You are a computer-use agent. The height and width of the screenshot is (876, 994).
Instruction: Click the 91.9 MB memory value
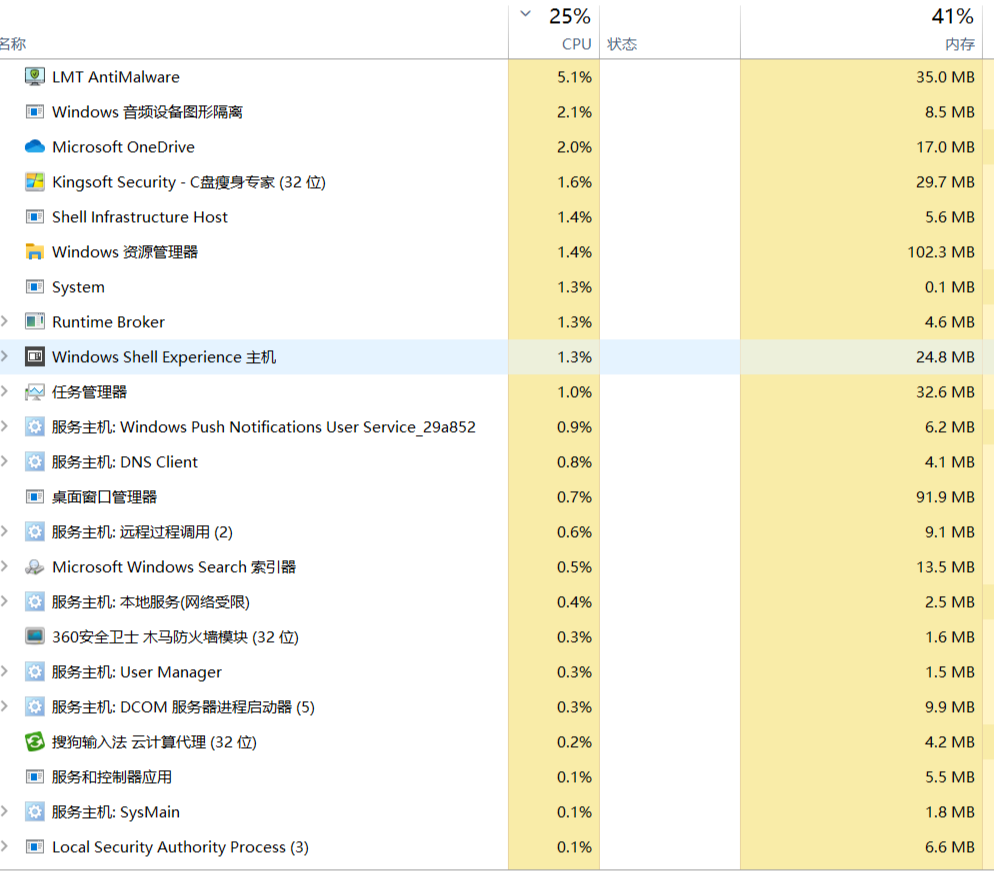click(945, 496)
